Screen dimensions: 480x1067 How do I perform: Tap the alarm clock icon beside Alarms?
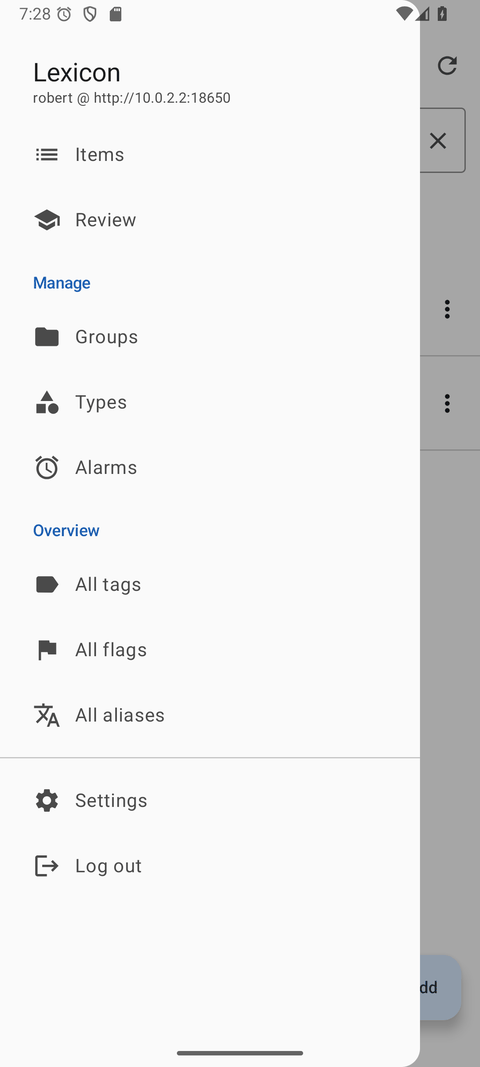tap(47, 467)
